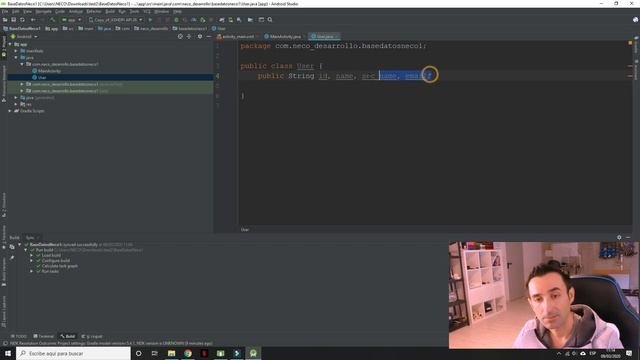Expand the Configure build step arrow
Screen dimensions: 640x360
point(31,261)
